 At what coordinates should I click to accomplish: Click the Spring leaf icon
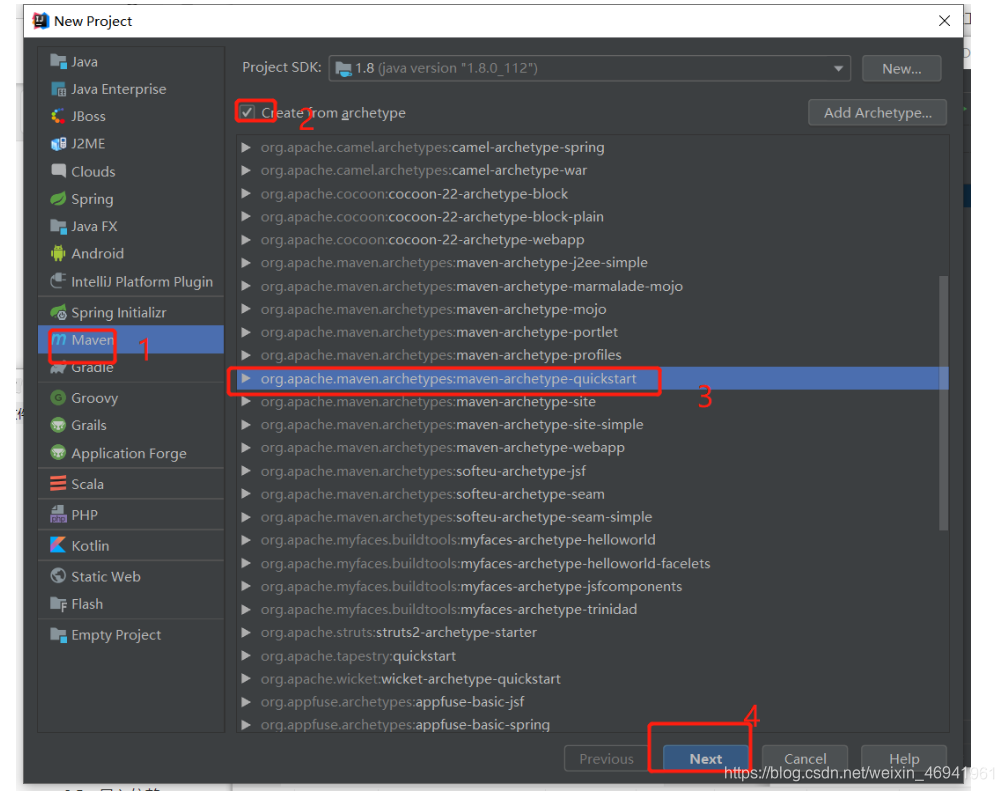coord(58,198)
